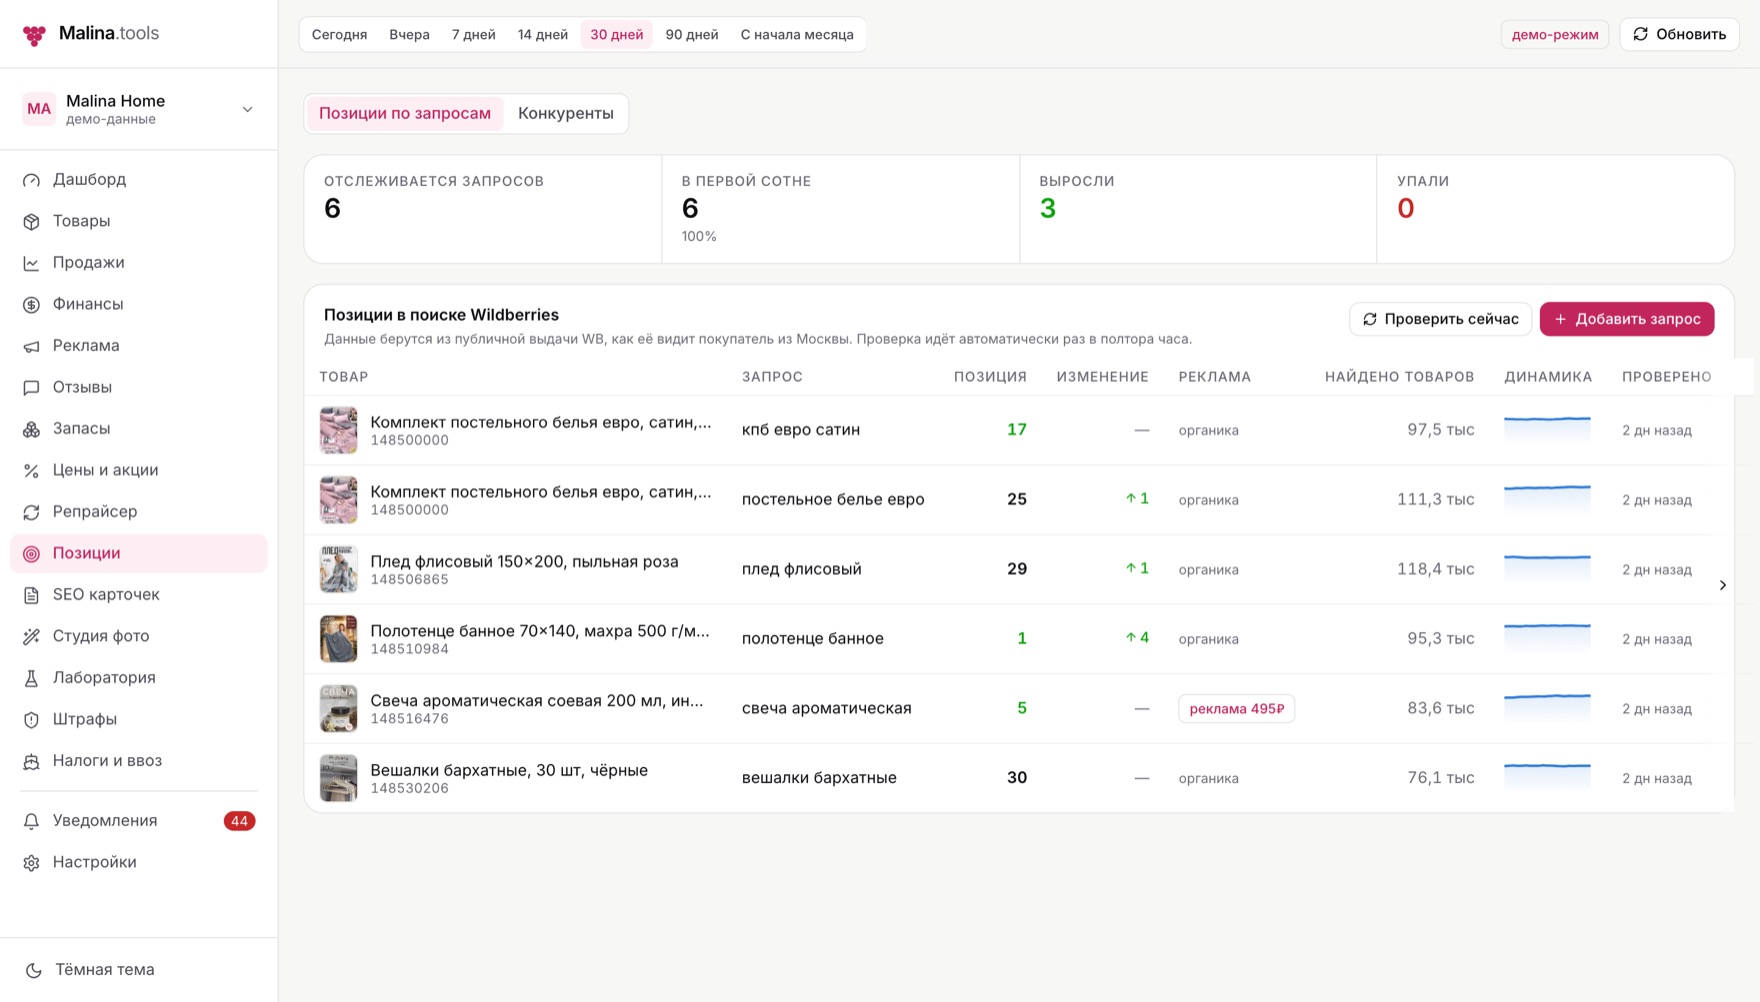Open the вешалки бархатные dynamics sparkline
Screen dimensions: 1760x1002
pyautogui.click(x=1547, y=777)
